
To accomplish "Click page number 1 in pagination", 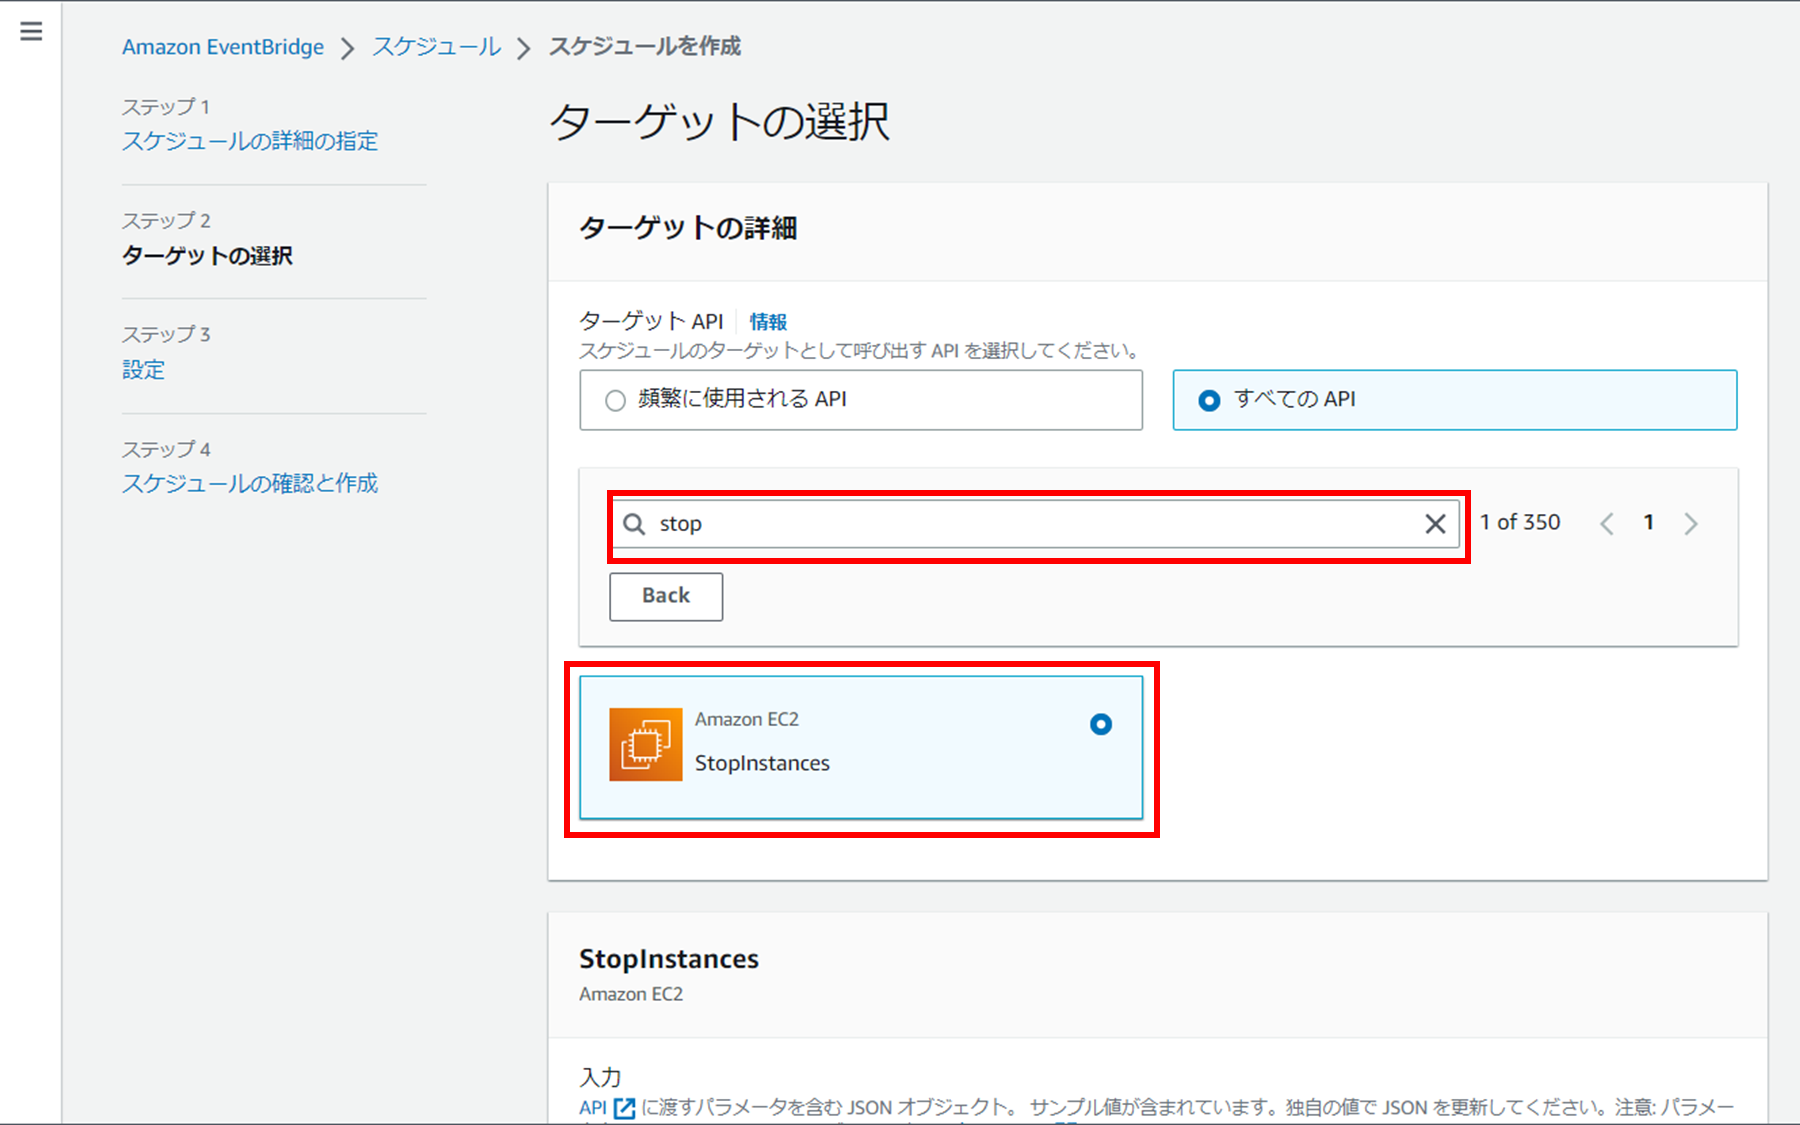I will click(x=1648, y=522).
